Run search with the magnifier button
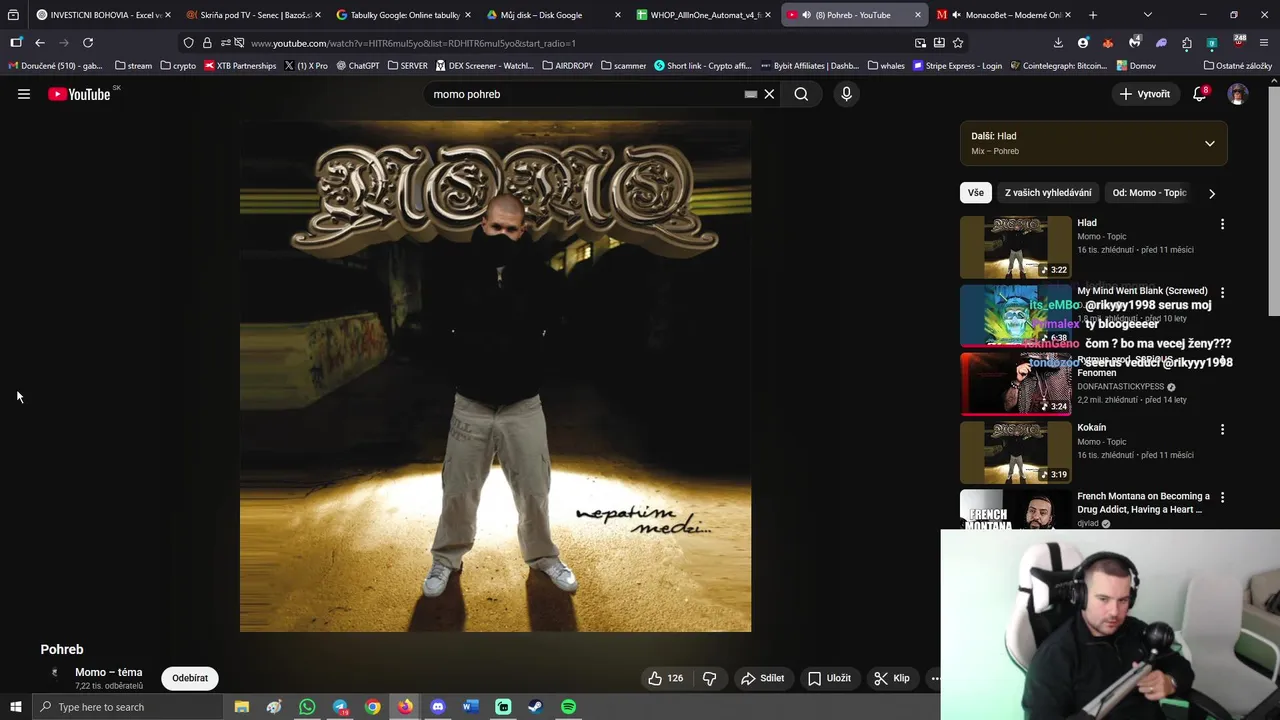The height and width of the screenshot is (720, 1280). click(801, 94)
